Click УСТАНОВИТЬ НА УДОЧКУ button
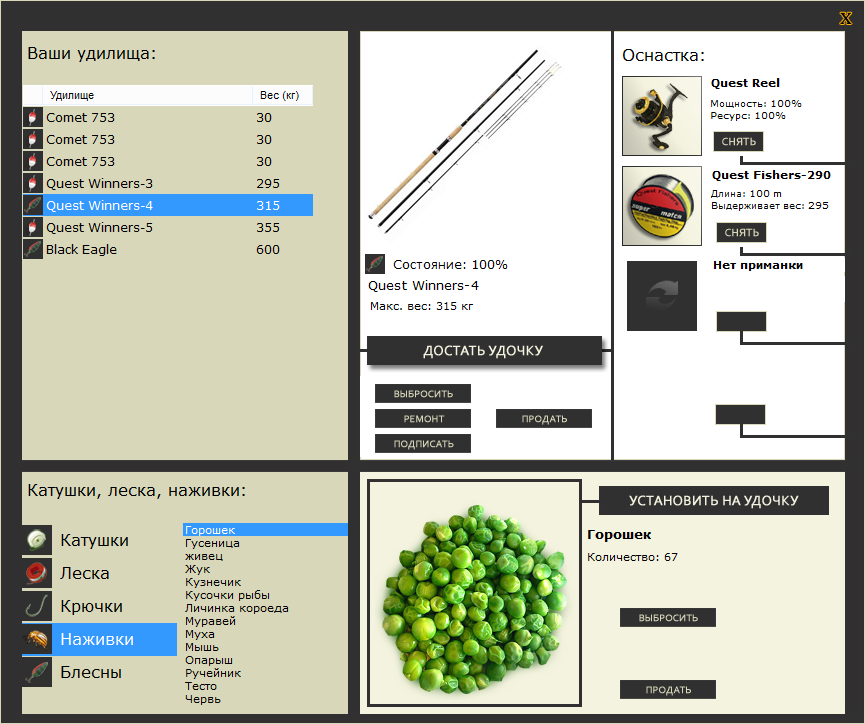Screen dimensions: 865x724 click(x=713, y=501)
